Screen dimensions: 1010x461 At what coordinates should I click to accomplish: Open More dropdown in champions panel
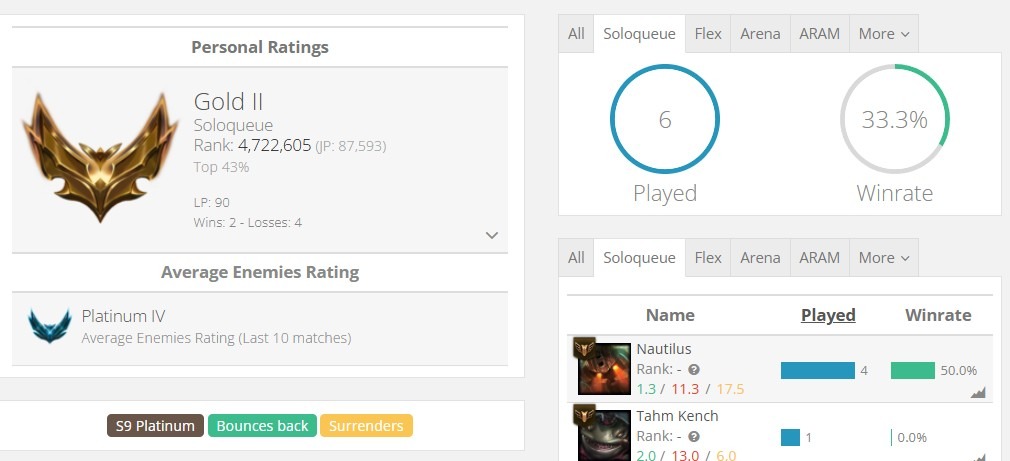tap(884, 258)
